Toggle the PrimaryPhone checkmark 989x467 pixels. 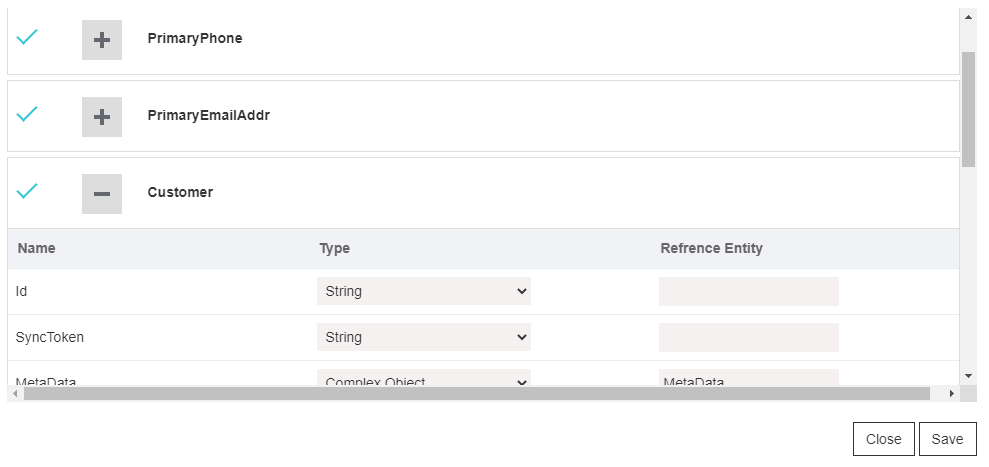(27, 37)
